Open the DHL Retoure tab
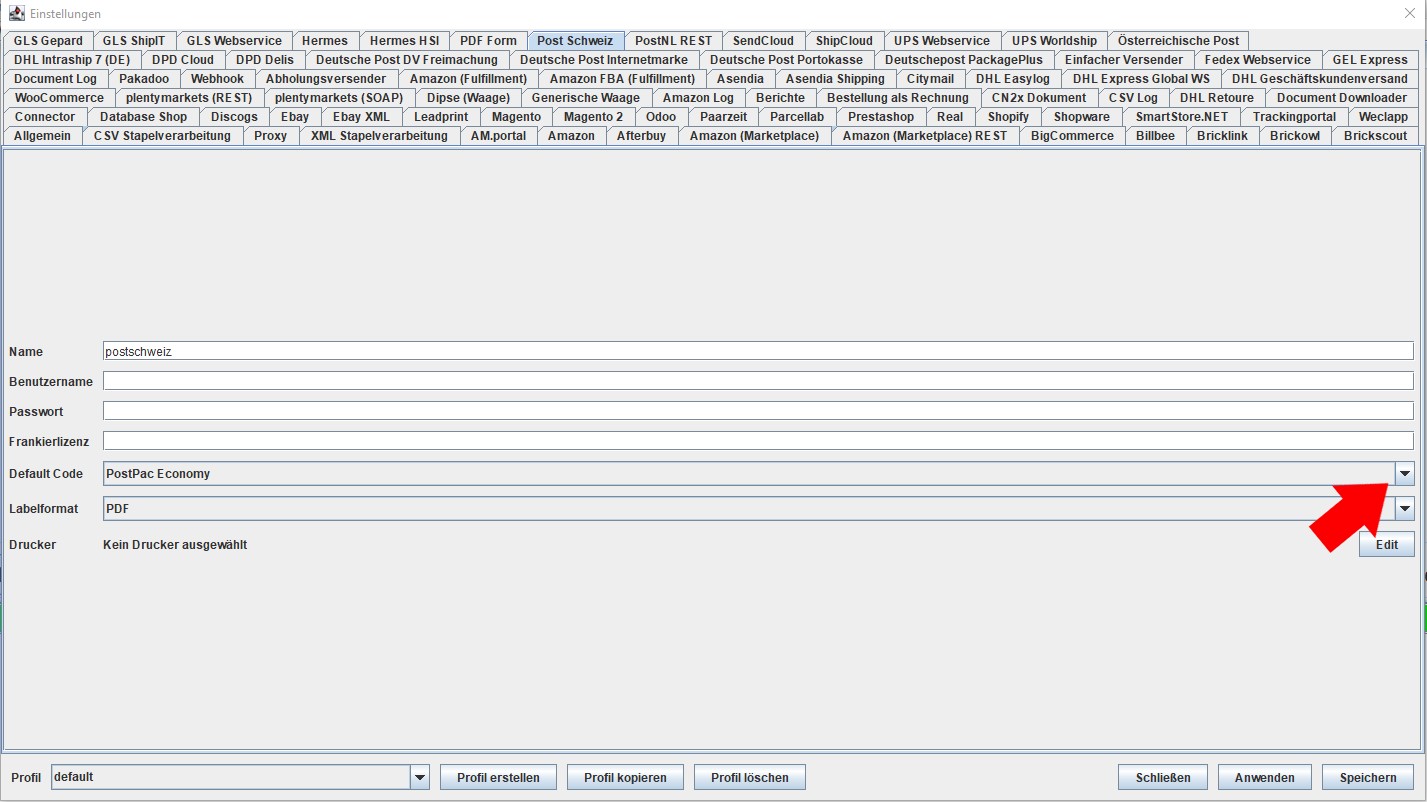Viewport: 1427px width, 802px height. click(1217, 98)
